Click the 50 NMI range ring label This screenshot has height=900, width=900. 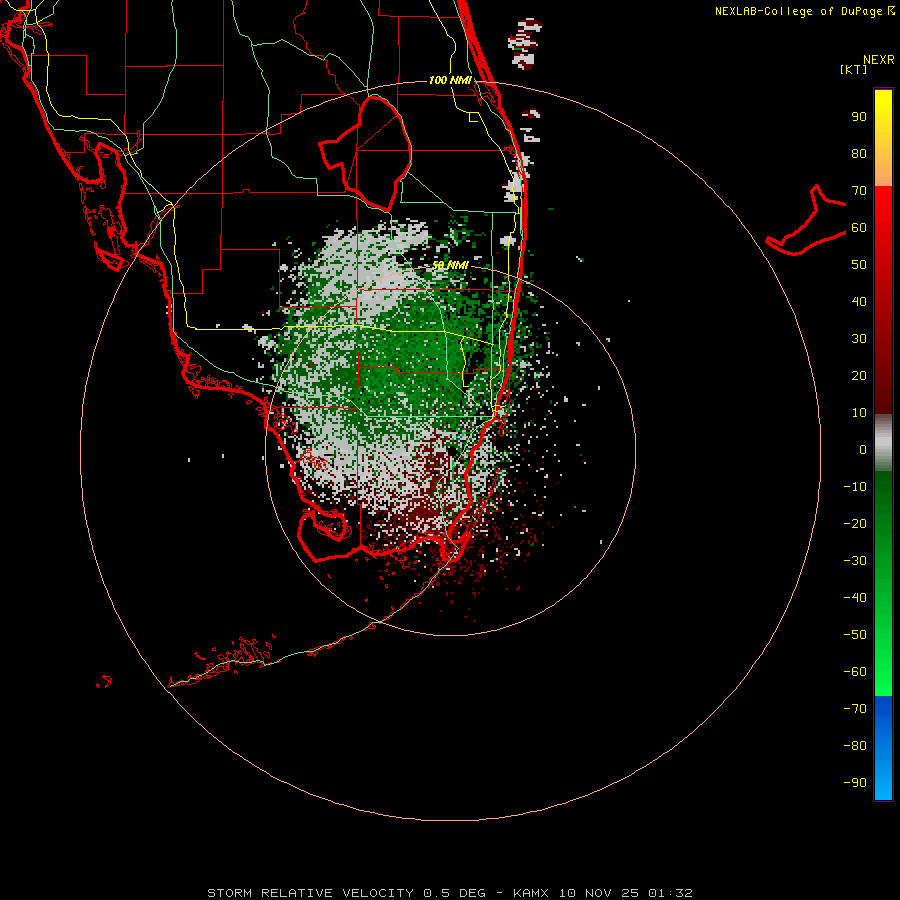[x=451, y=265]
